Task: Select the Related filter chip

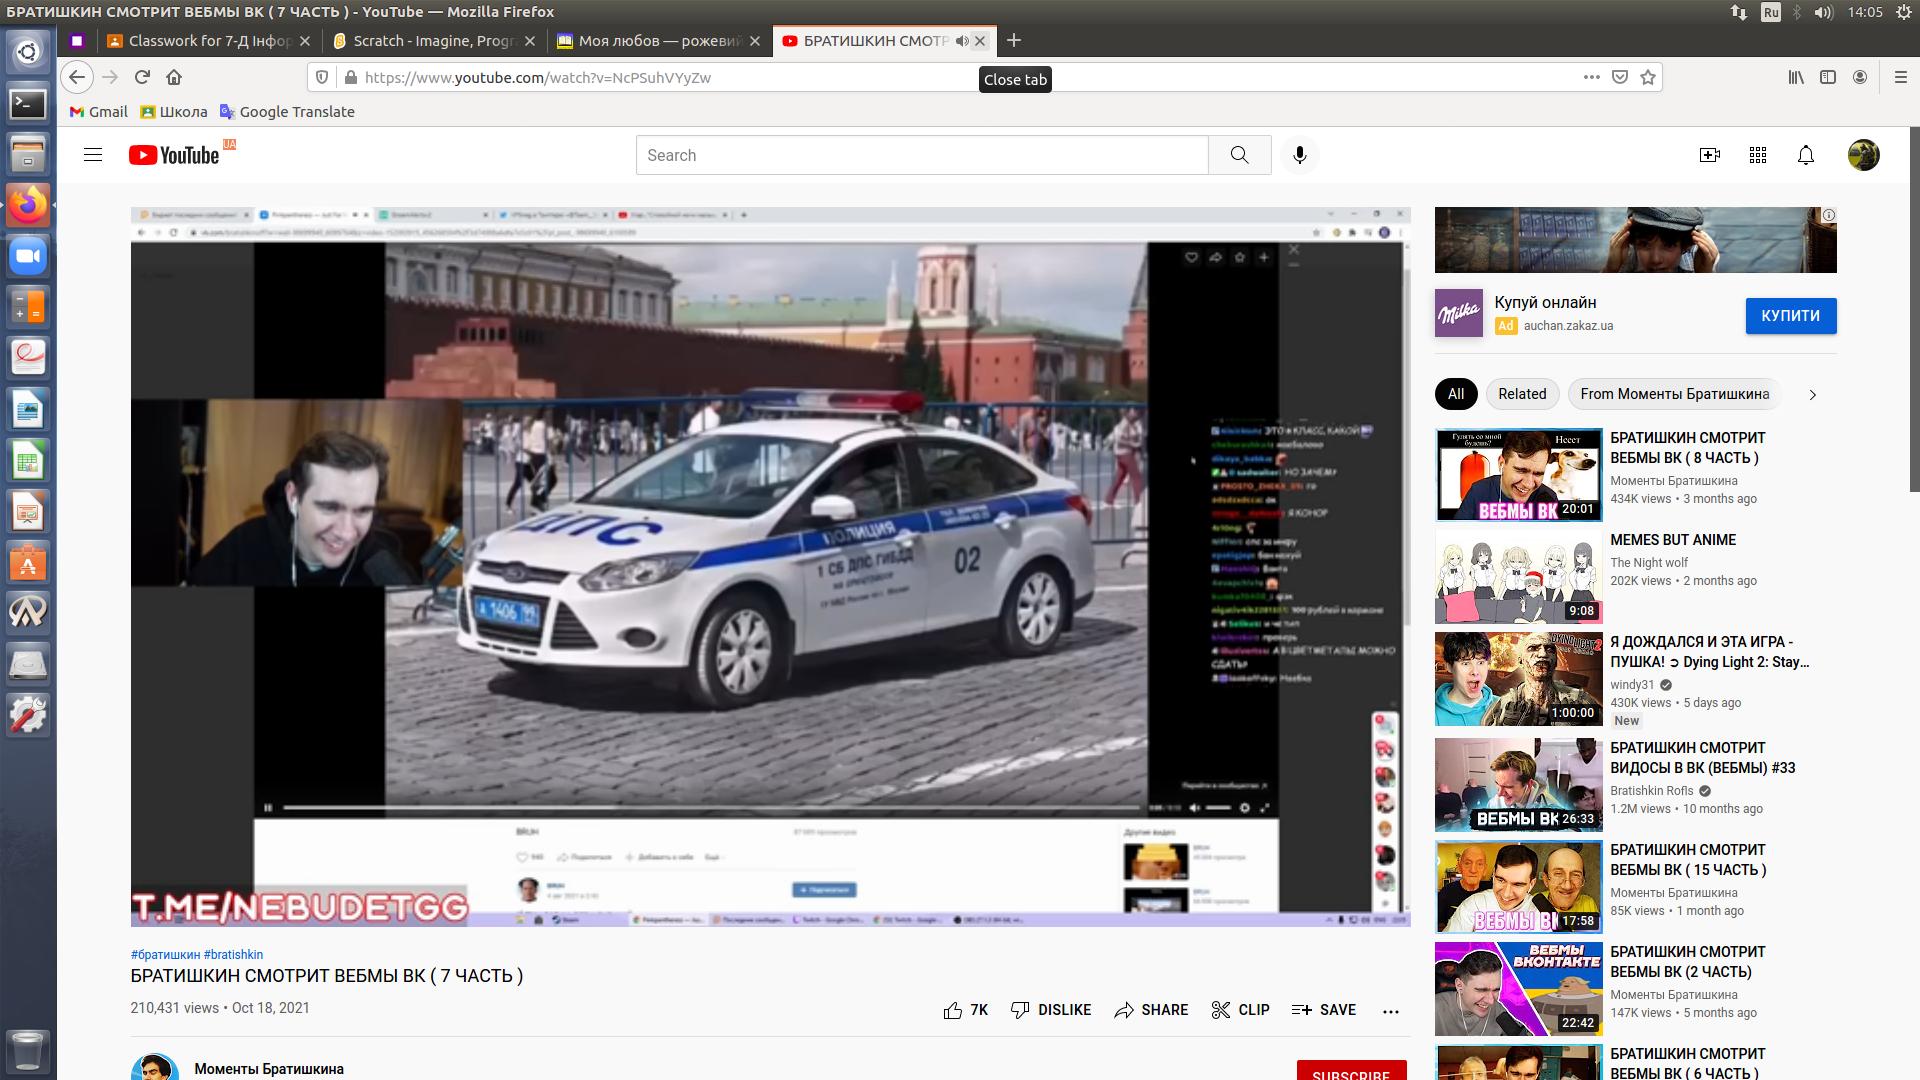Action: pyautogui.click(x=1521, y=394)
